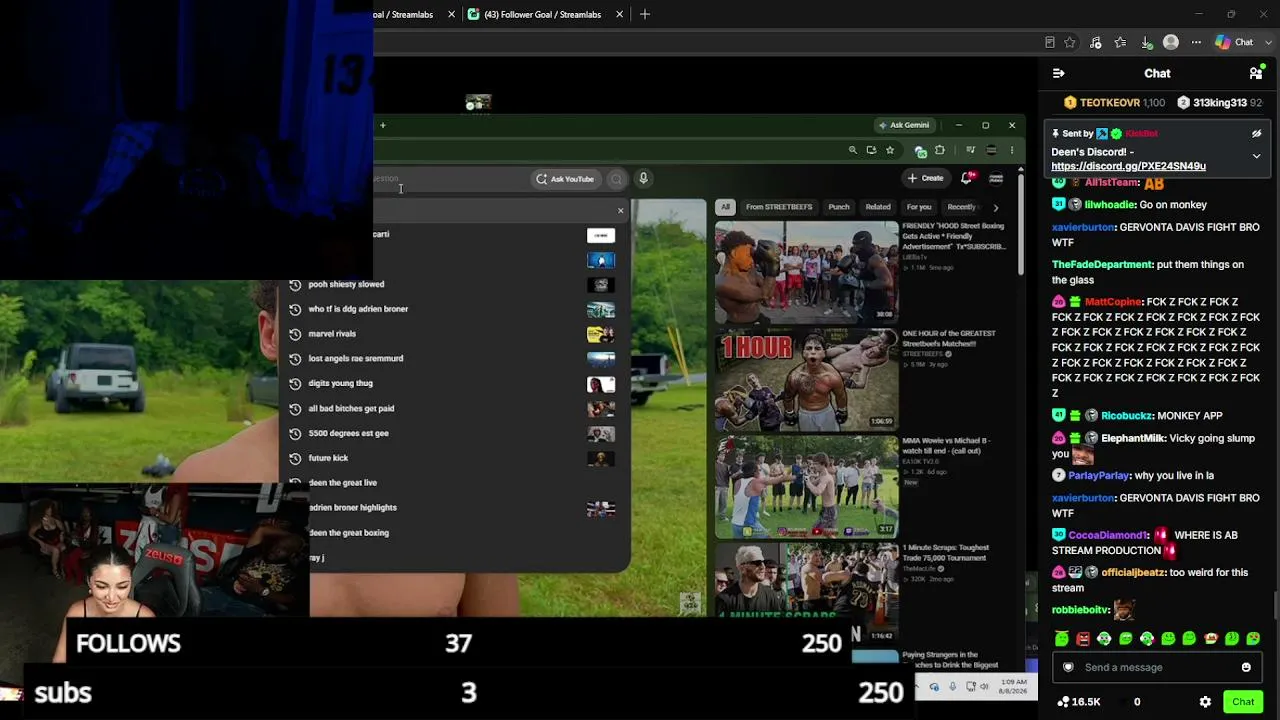Choose suggestion deen the great live

(x=454, y=483)
